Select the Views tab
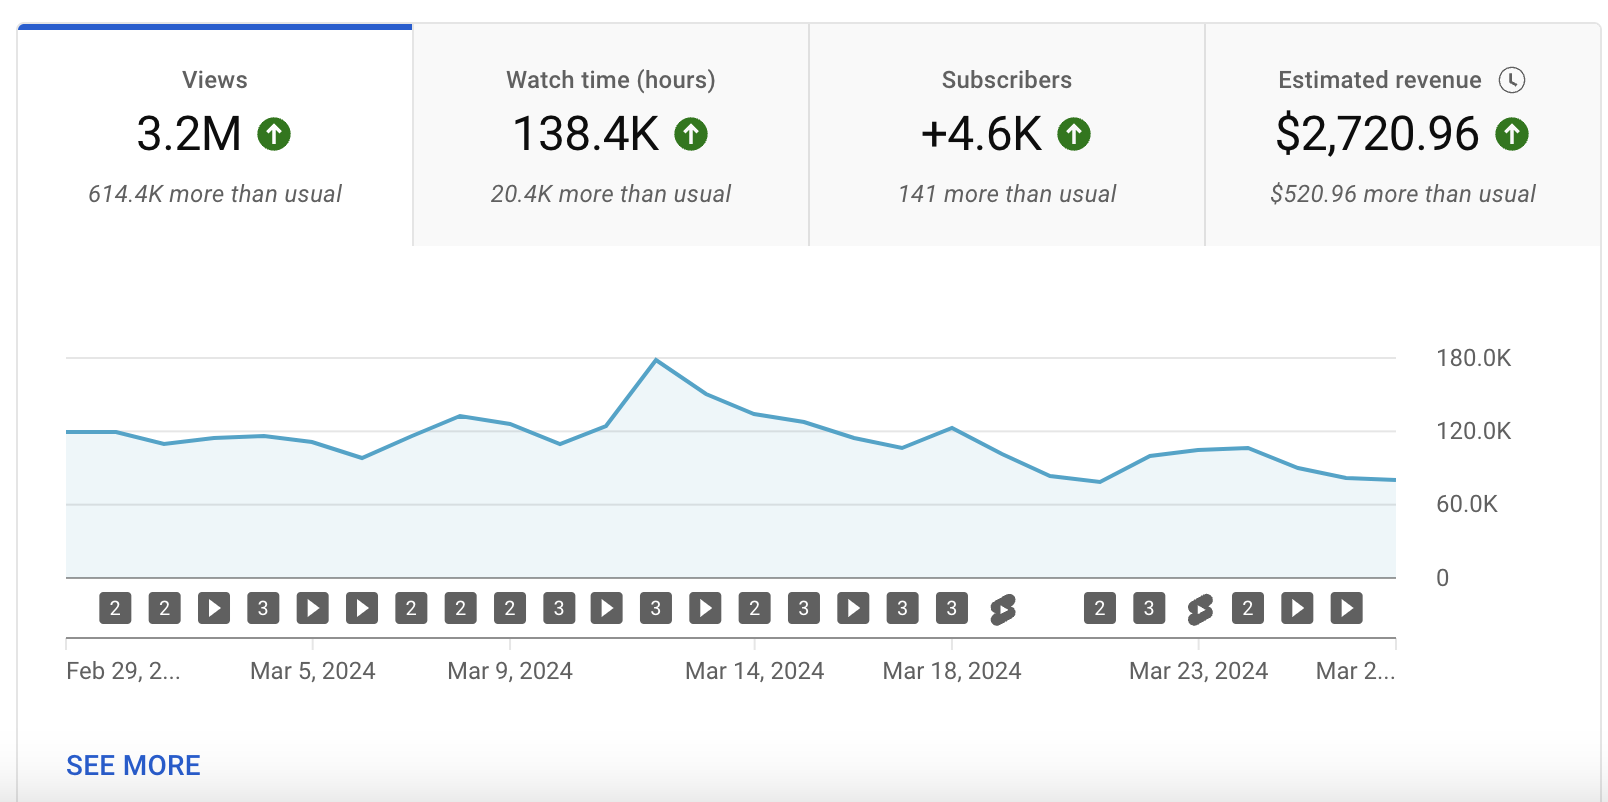The image size is (1608, 802). (215, 135)
